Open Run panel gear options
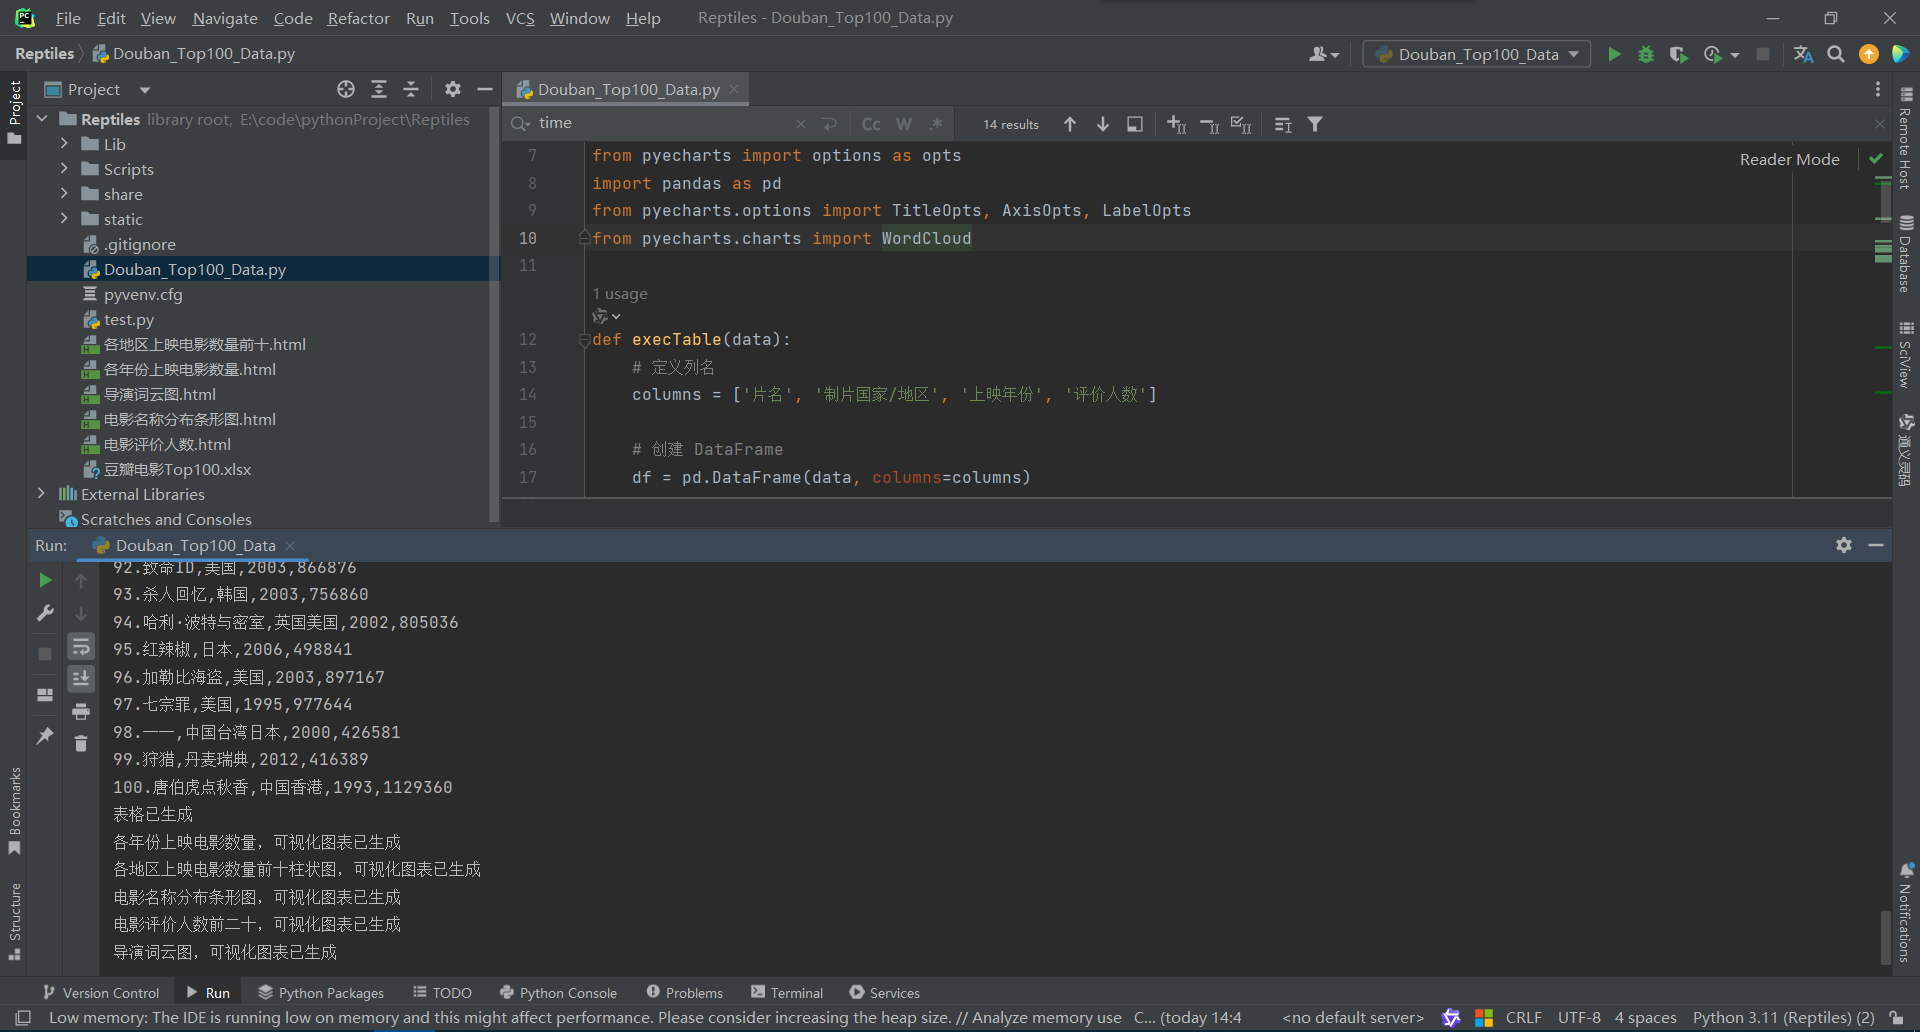Screen dimensions: 1920x1032 pos(1844,545)
